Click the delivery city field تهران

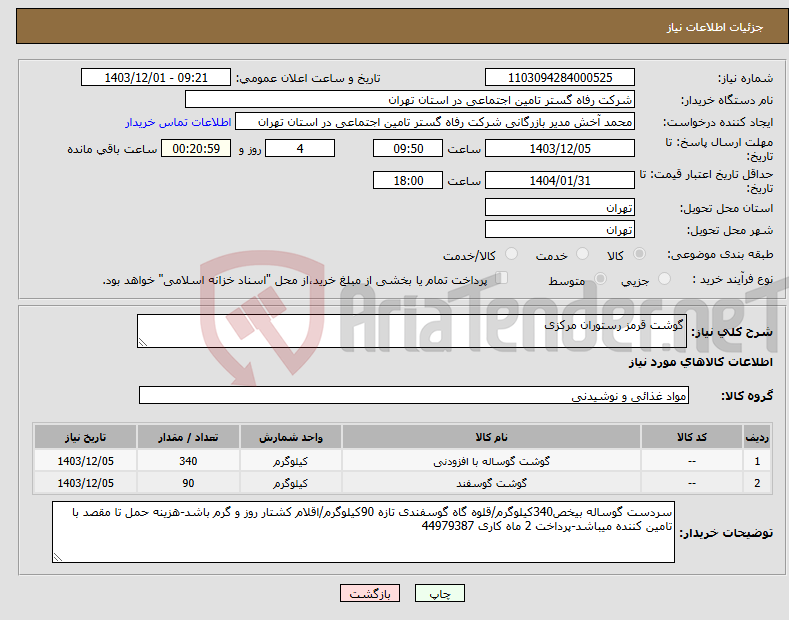pyautogui.click(x=560, y=229)
